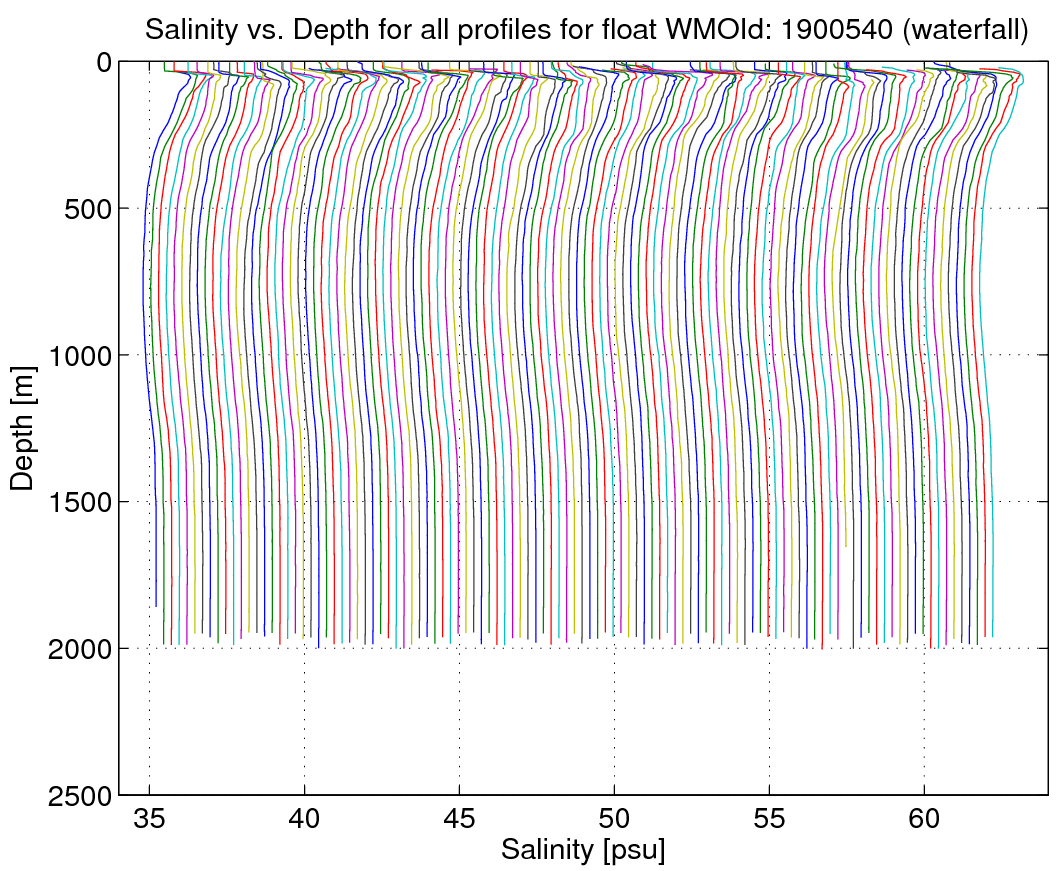Click the plot title mentioning float 1900540

(x=587, y=30)
